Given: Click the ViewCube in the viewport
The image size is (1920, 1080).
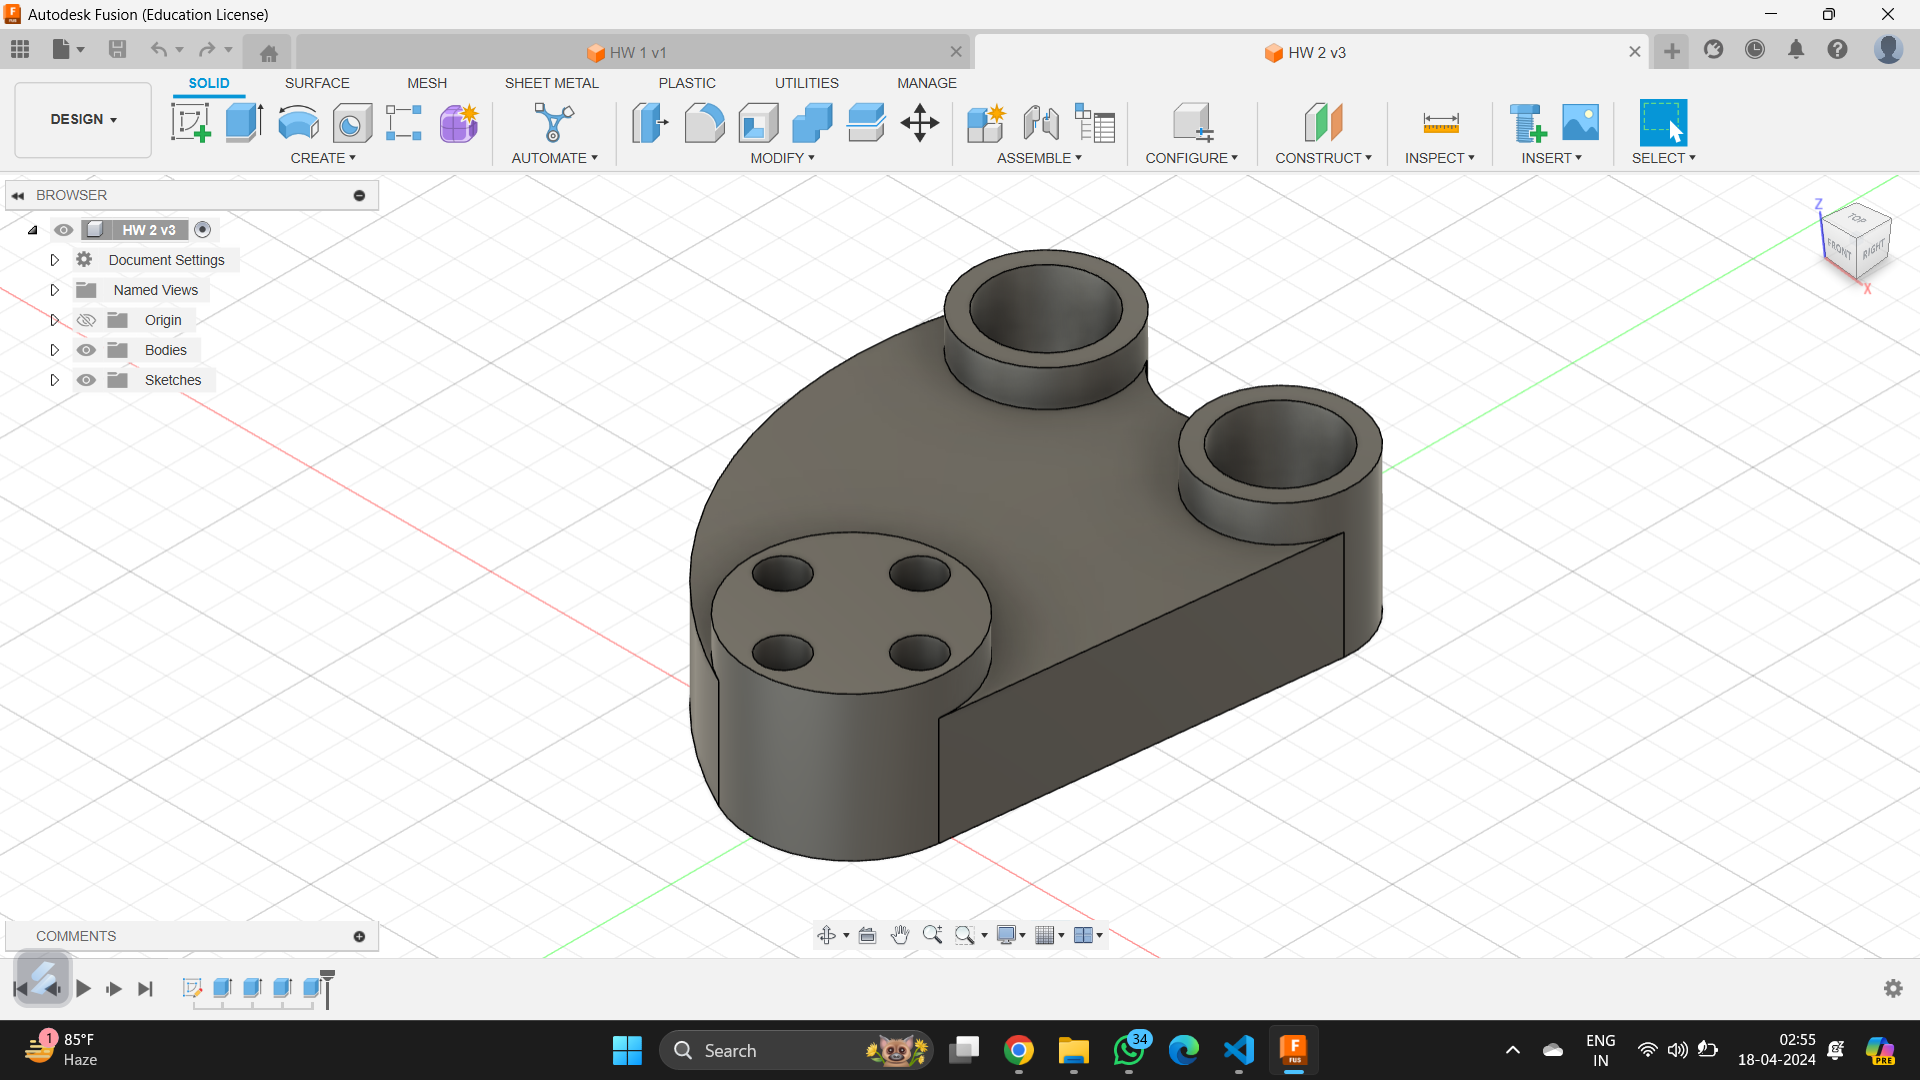Looking at the screenshot, I should (1855, 243).
